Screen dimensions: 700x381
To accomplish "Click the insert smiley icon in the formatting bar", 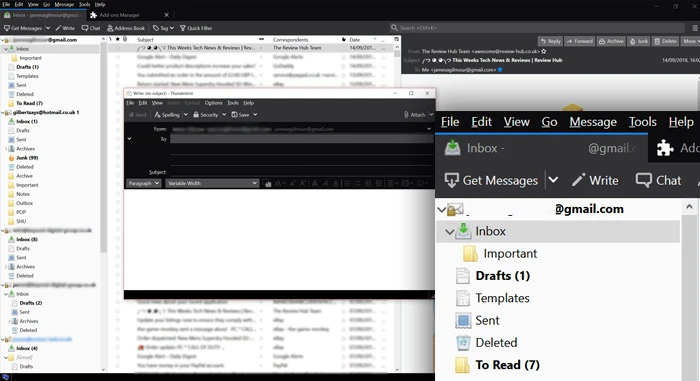I will pos(422,183).
